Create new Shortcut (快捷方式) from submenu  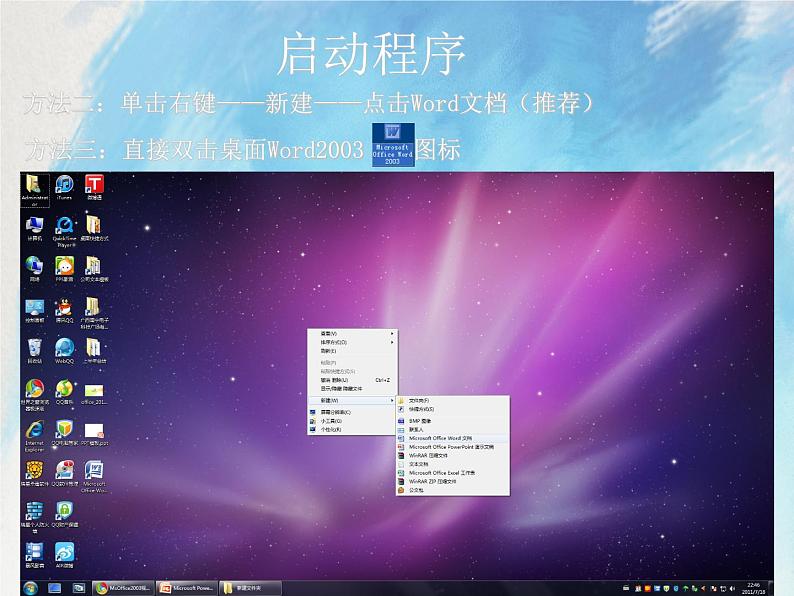(x=453, y=409)
